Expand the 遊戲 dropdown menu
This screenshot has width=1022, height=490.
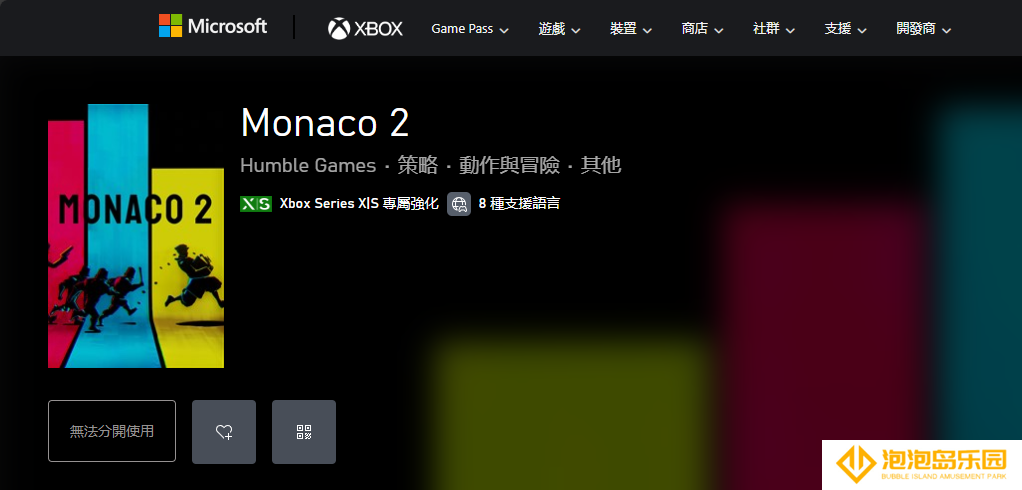click(x=559, y=29)
